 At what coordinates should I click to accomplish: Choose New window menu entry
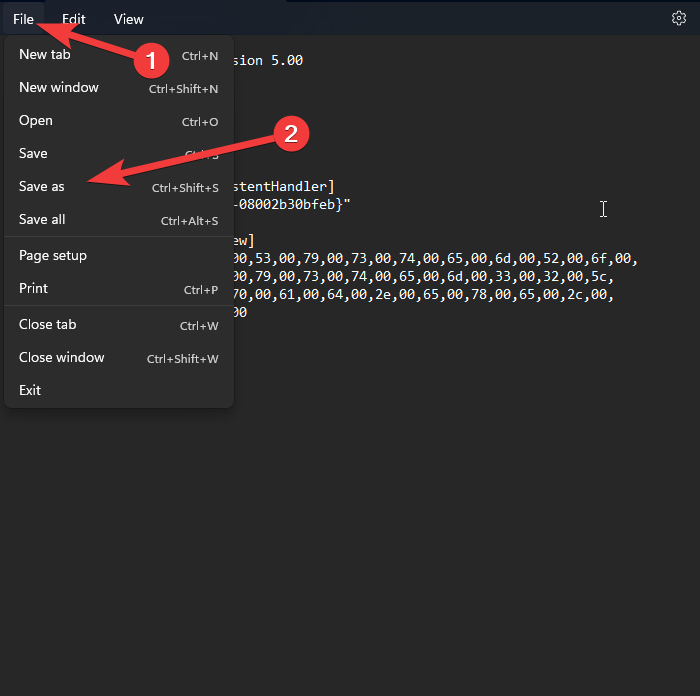(x=59, y=88)
